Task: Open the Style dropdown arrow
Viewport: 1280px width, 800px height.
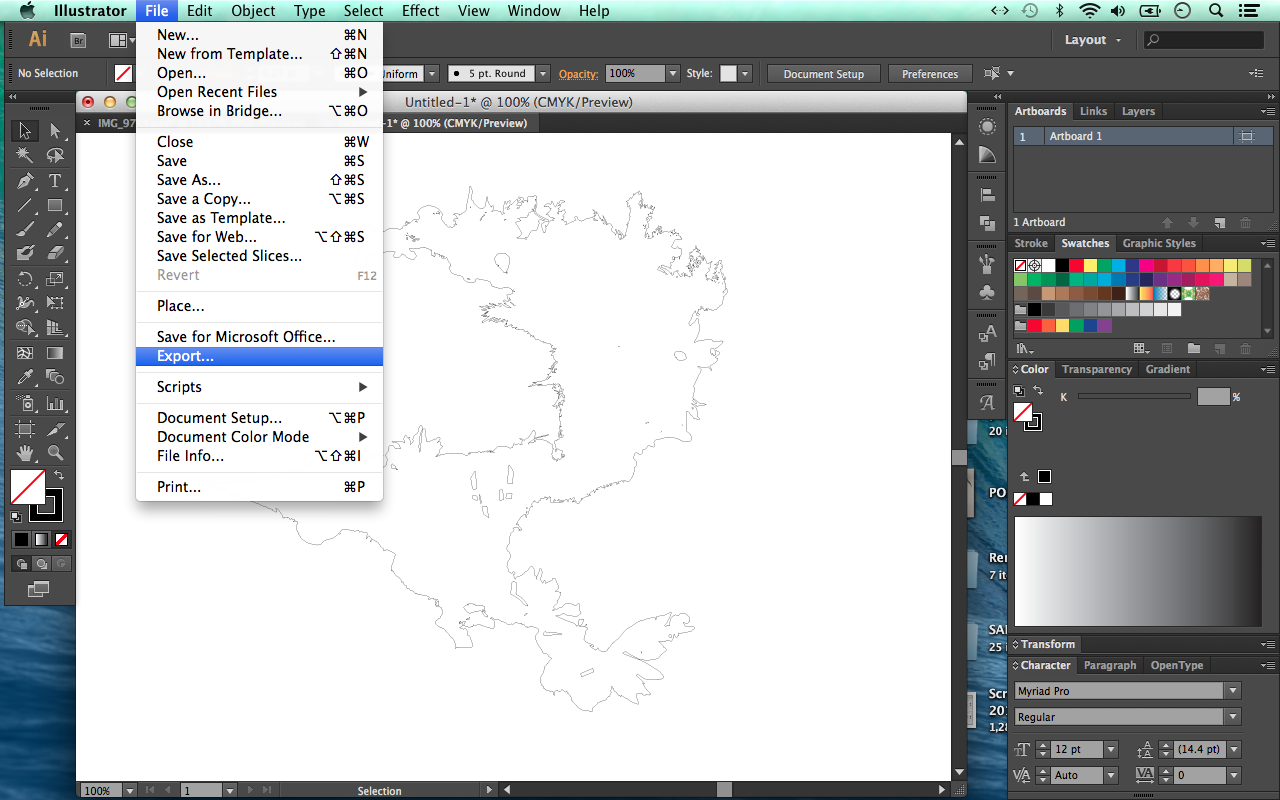Action: 745,74
